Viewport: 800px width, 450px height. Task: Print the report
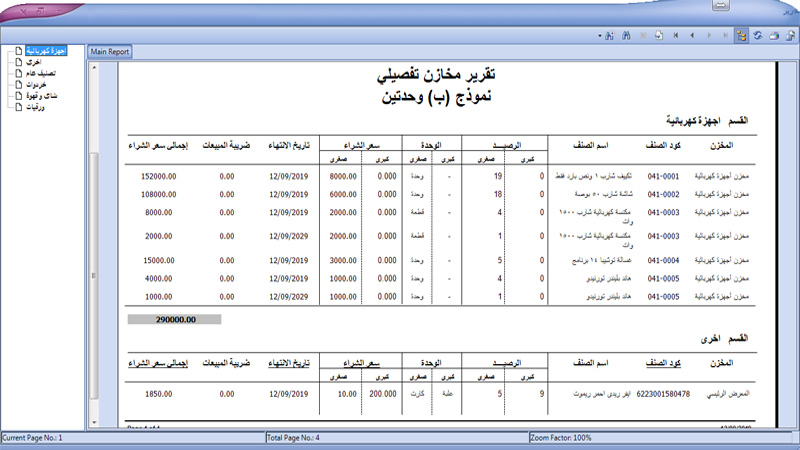774,36
